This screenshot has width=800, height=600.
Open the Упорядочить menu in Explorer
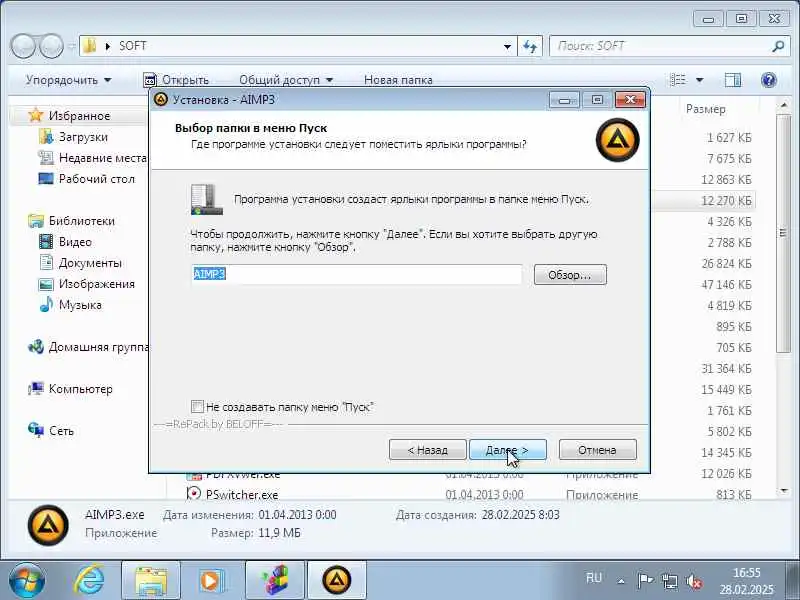coord(68,80)
